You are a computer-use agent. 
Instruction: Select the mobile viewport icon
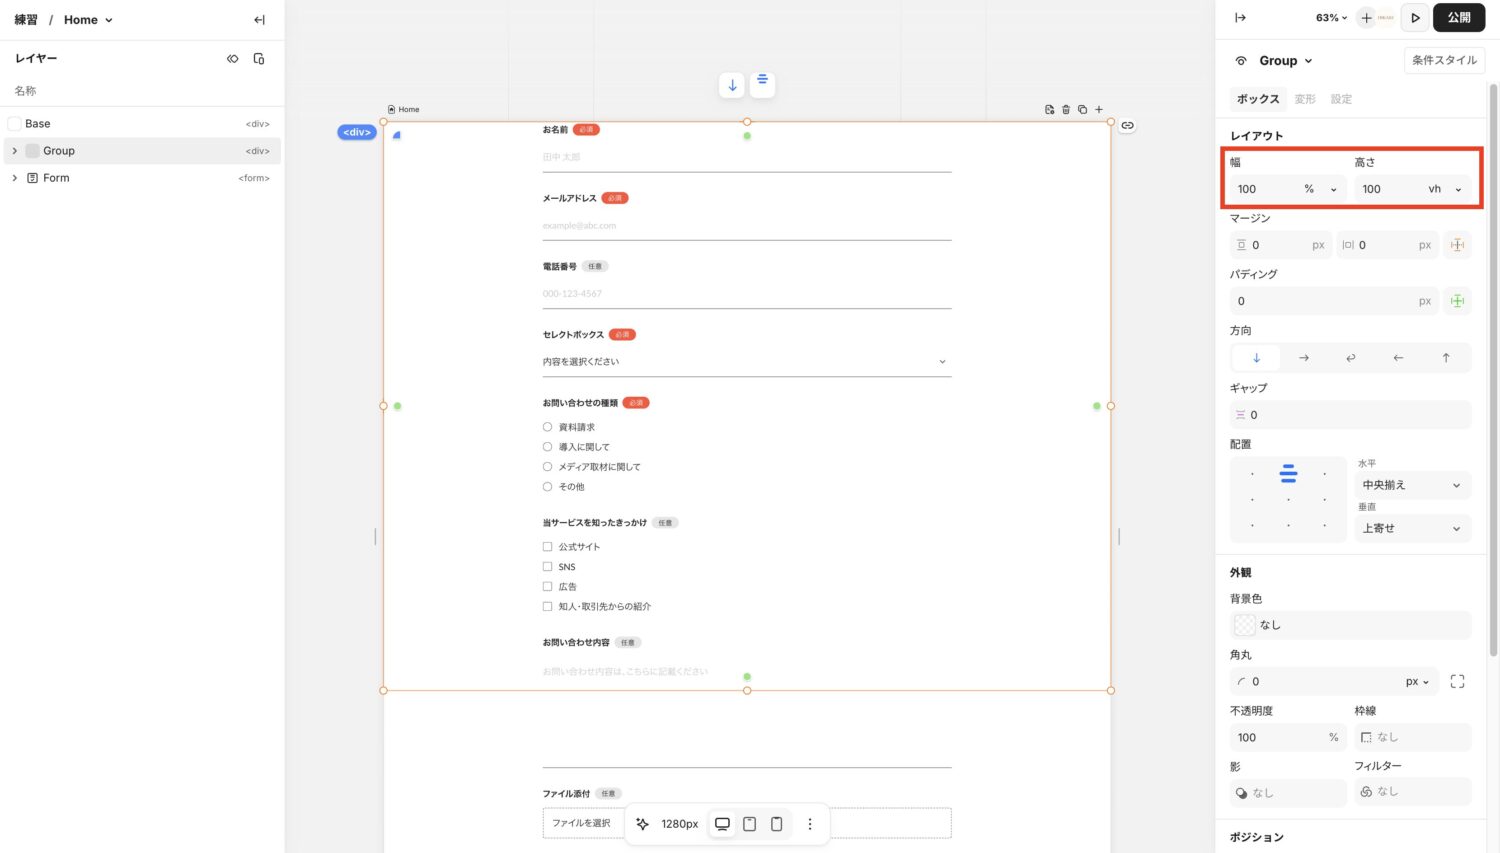776,824
